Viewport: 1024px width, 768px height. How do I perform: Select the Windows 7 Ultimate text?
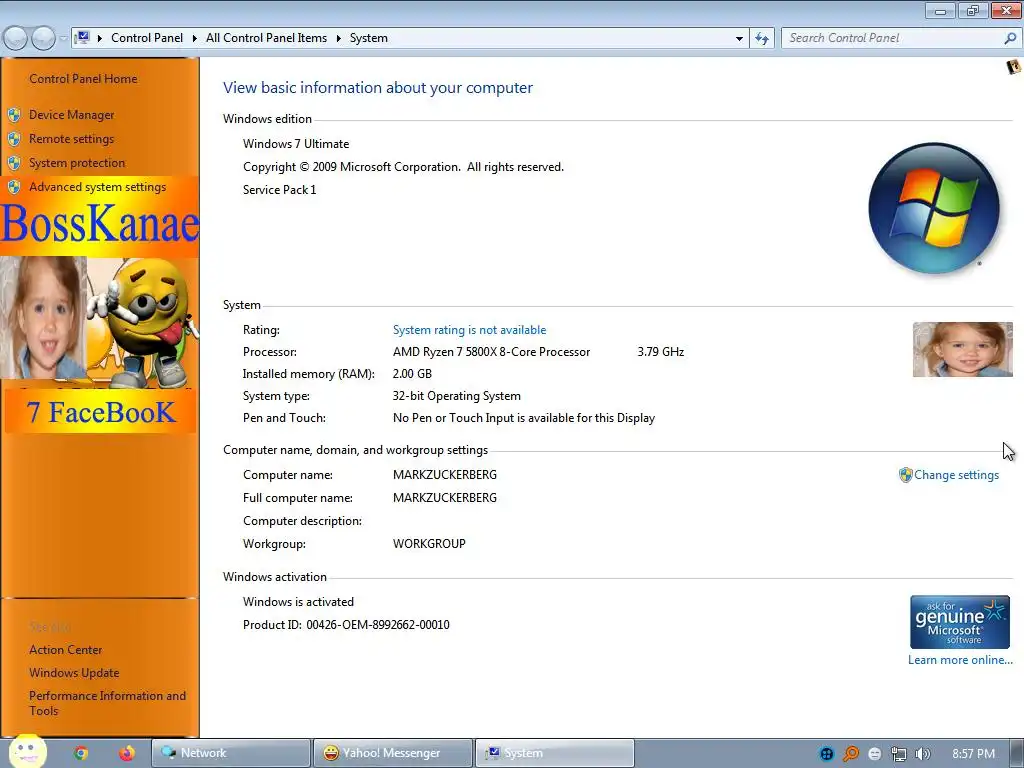[296, 144]
